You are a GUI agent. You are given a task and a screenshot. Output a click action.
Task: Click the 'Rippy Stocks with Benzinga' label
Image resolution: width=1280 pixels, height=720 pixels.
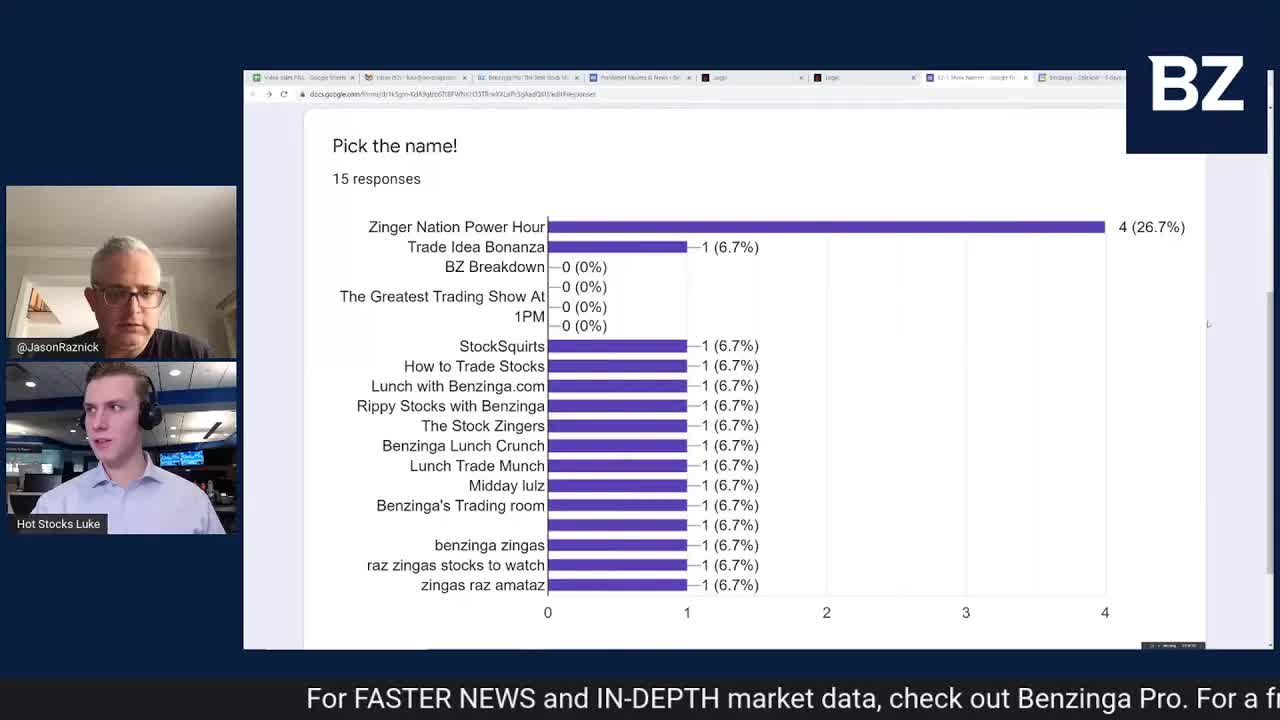[451, 406]
